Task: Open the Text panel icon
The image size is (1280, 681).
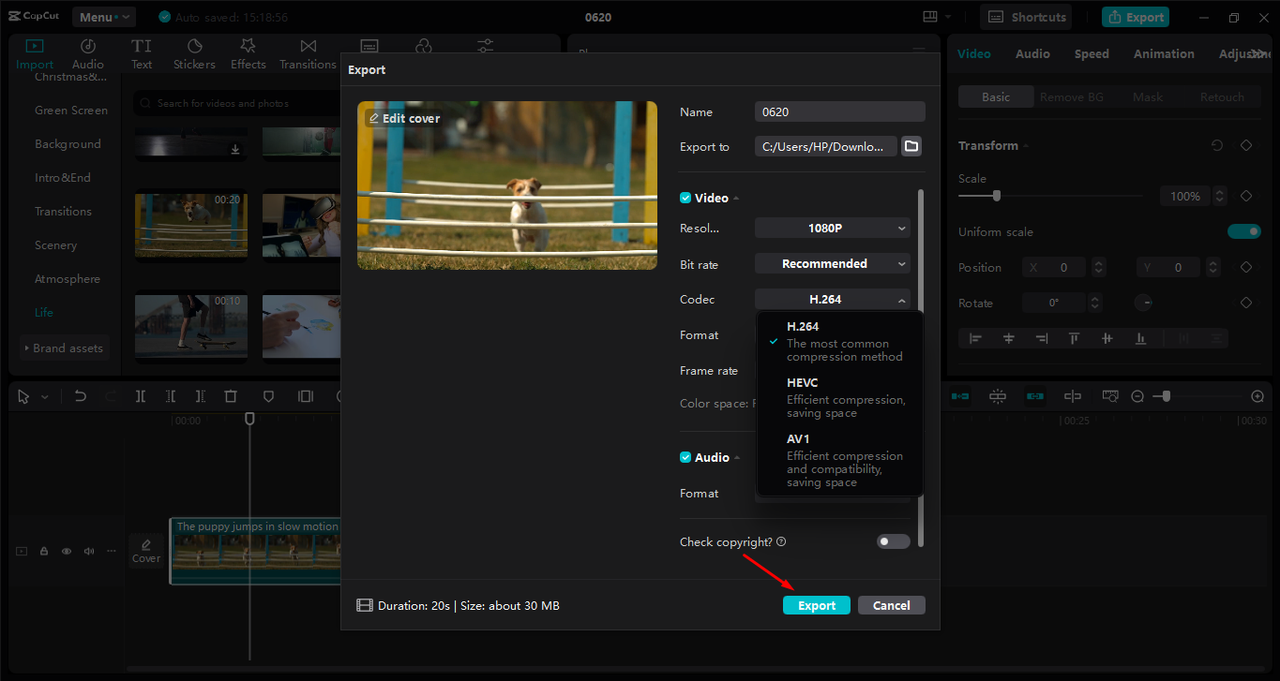Action: [x=142, y=46]
